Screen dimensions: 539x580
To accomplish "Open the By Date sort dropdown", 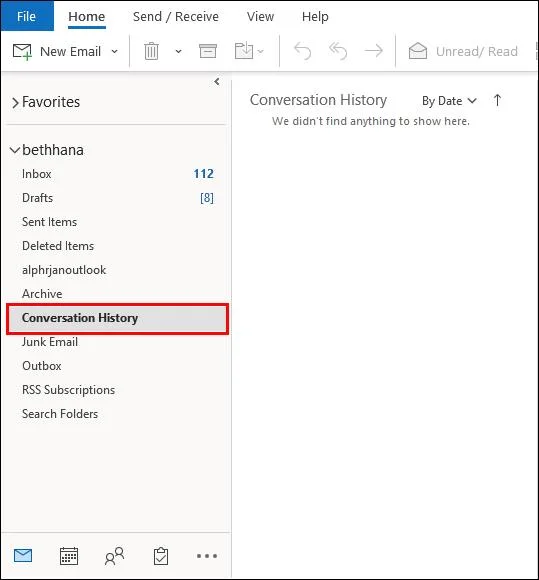I will (x=449, y=101).
